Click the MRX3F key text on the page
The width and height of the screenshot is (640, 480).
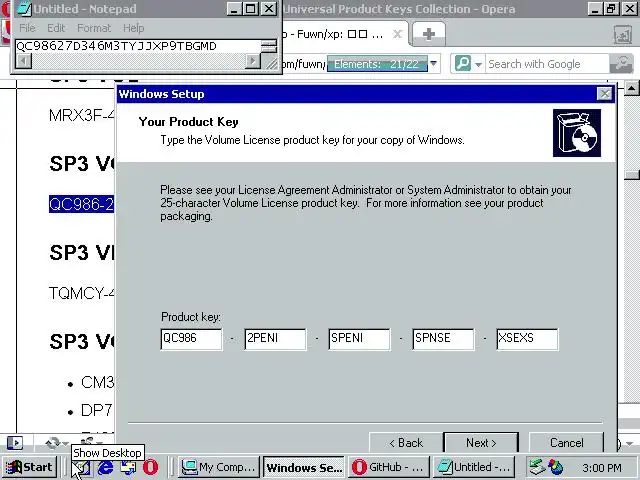click(x=82, y=115)
